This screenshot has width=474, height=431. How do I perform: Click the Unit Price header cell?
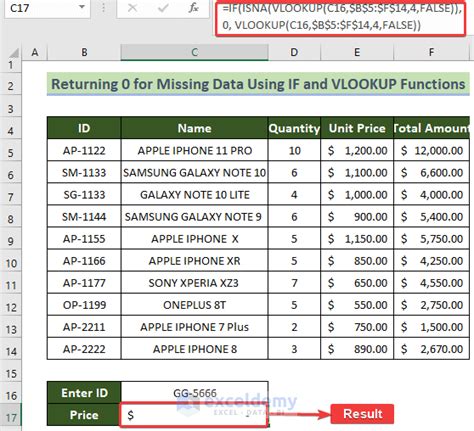tap(357, 128)
